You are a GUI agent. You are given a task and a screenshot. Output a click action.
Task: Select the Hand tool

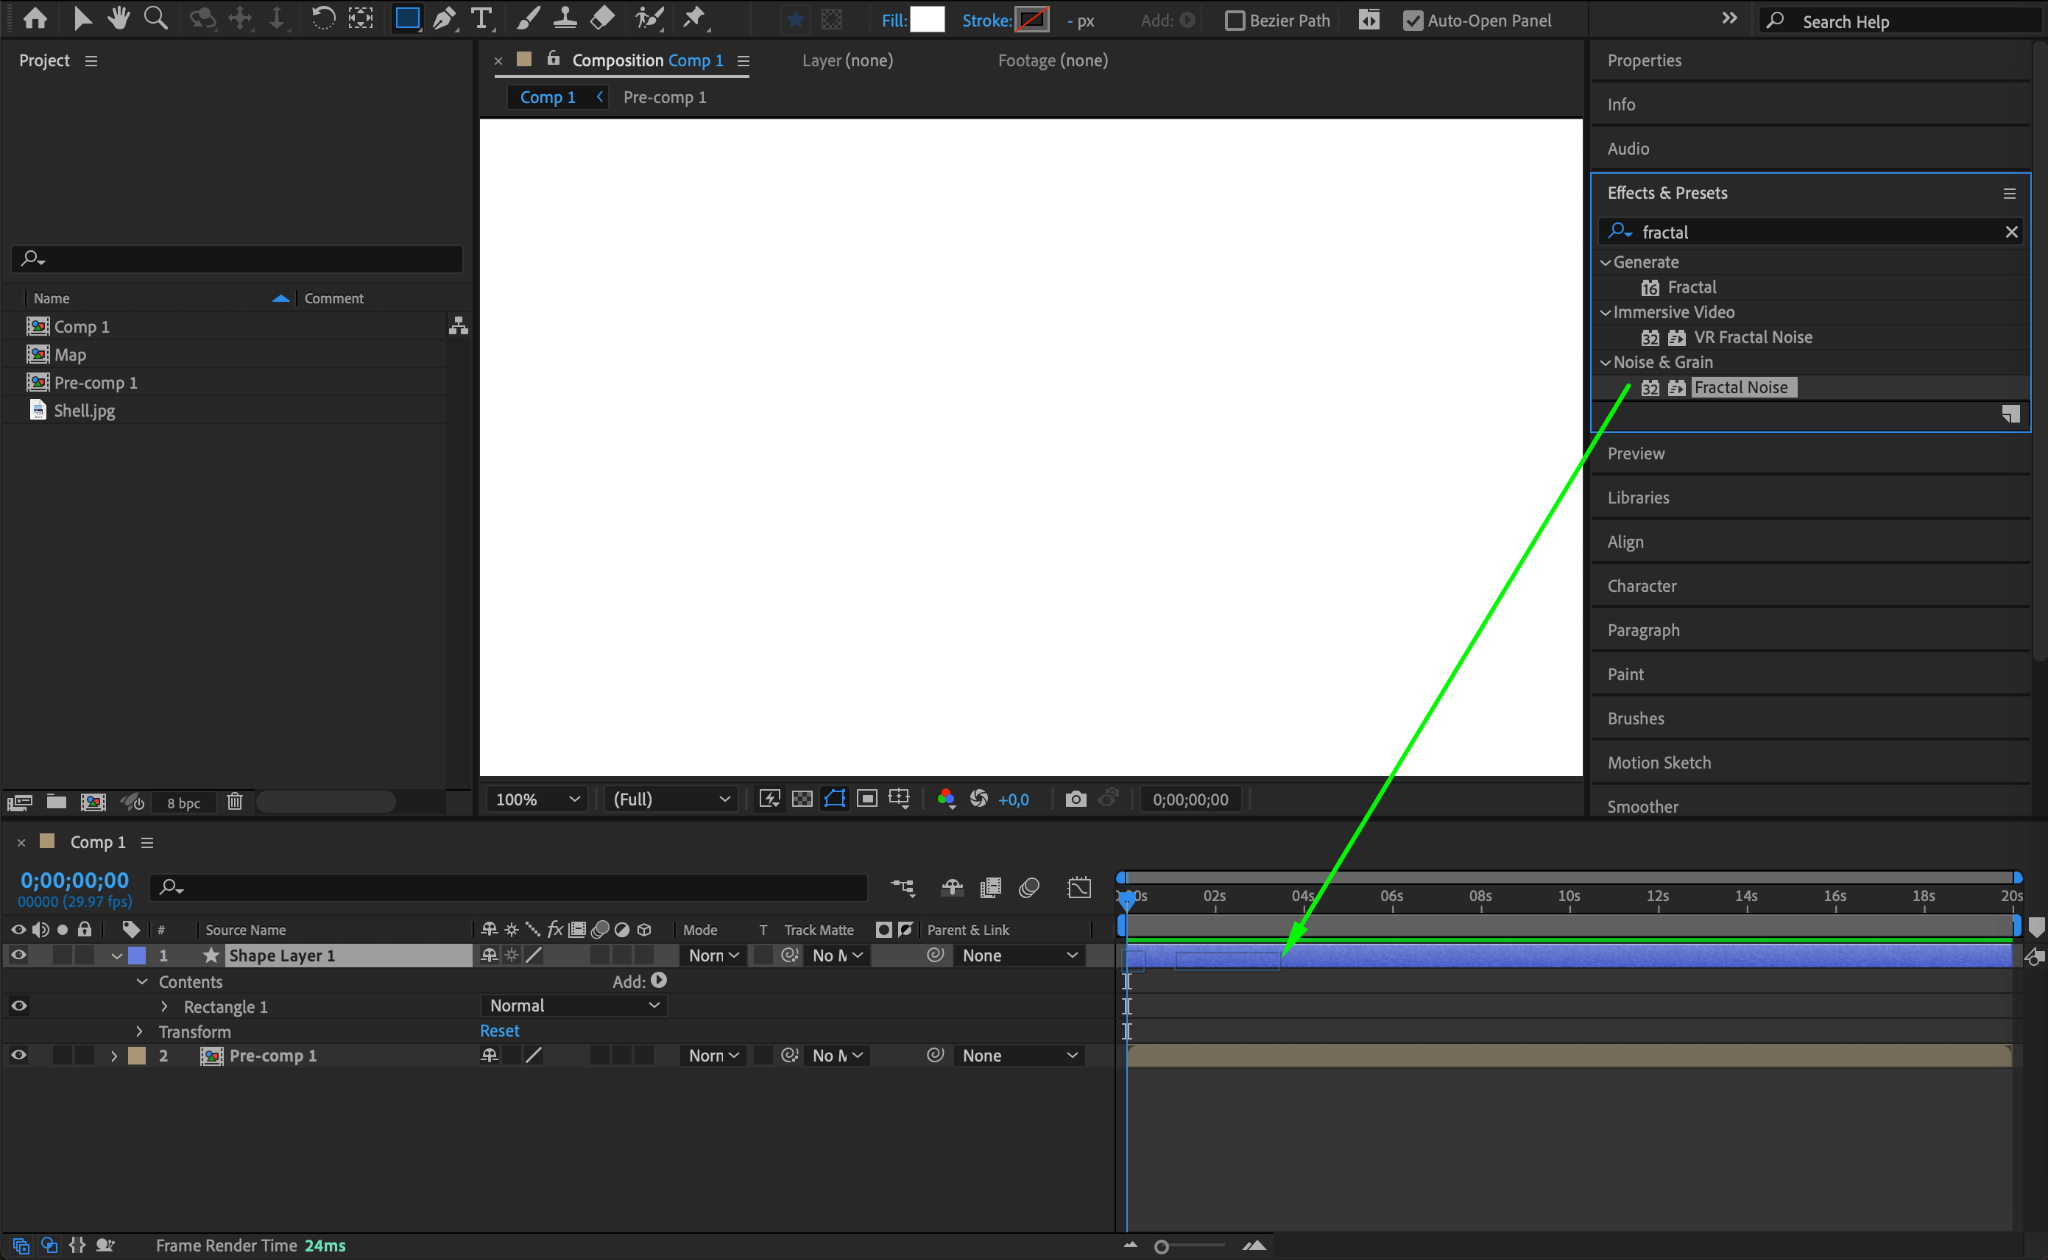click(119, 18)
